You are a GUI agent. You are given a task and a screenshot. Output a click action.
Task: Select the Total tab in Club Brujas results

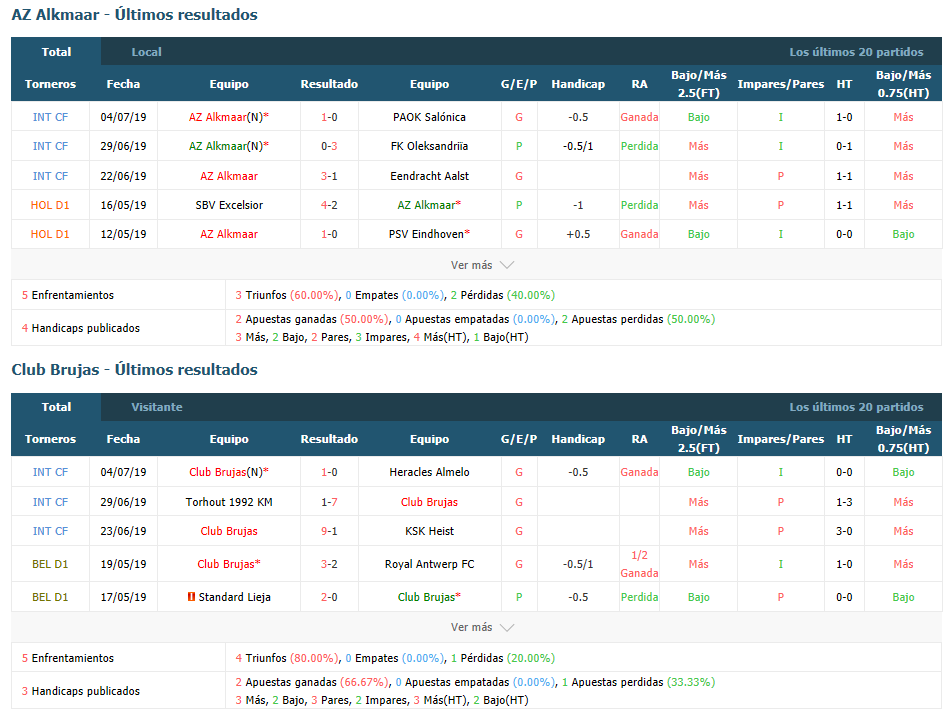point(56,407)
